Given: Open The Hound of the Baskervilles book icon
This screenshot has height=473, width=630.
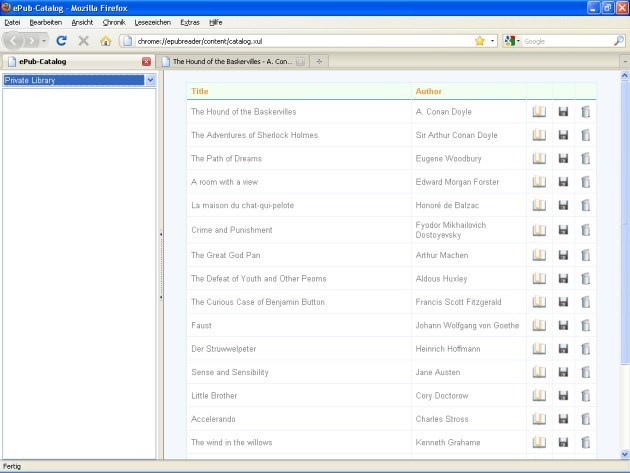Looking at the screenshot, I should 539,112.
